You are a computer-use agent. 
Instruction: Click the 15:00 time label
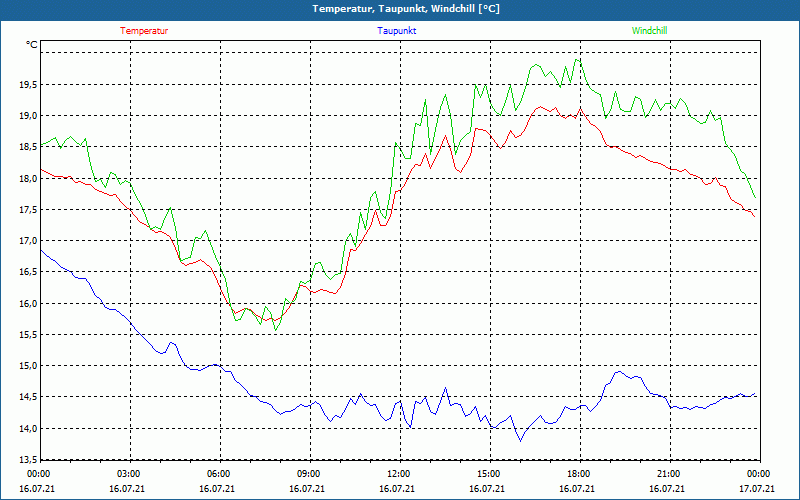(x=488, y=474)
